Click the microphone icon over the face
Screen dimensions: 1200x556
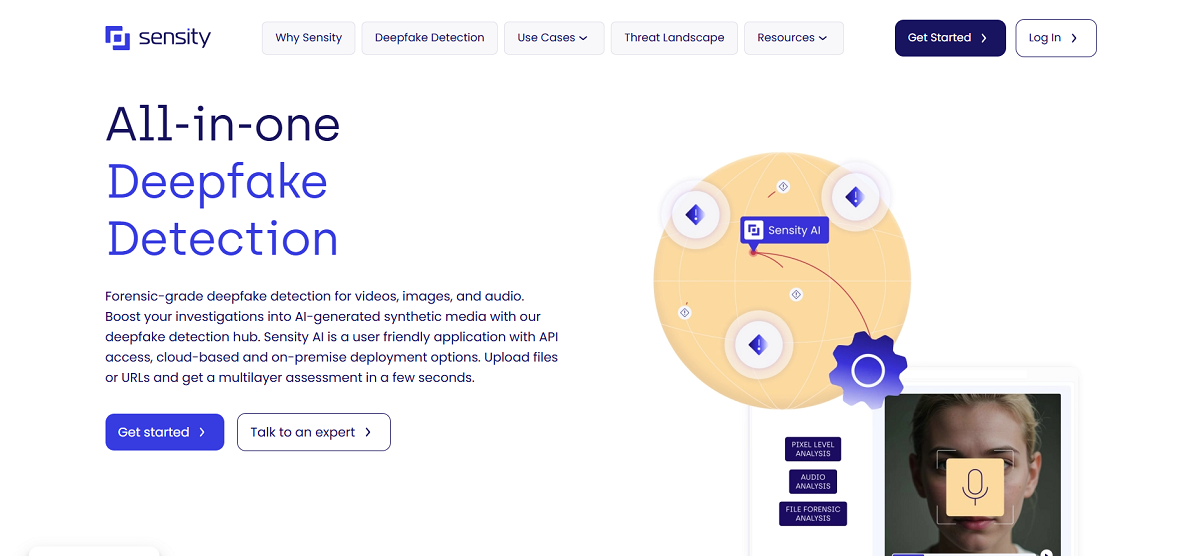coord(974,487)
